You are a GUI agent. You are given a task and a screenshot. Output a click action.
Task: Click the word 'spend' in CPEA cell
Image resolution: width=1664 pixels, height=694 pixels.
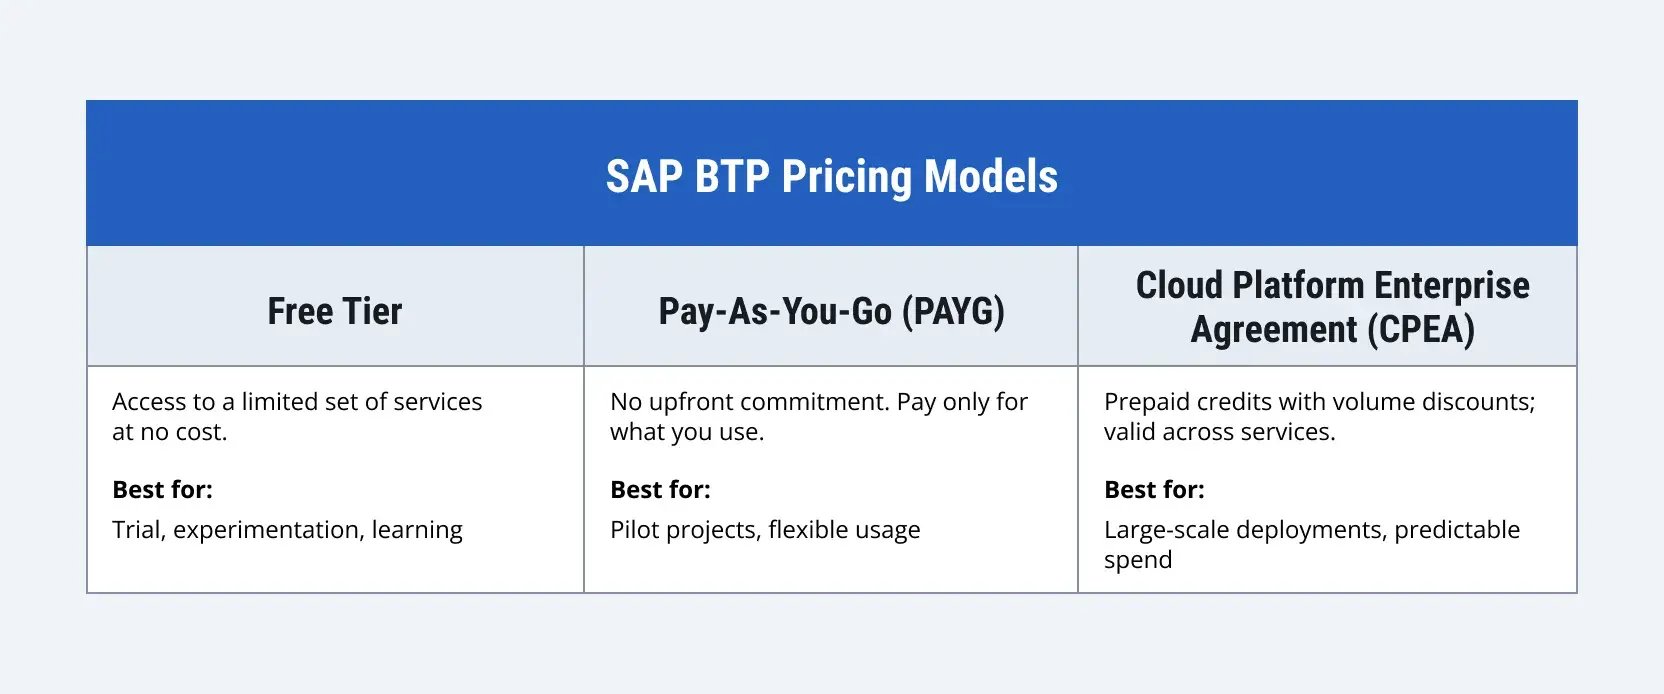(1138, 561)
